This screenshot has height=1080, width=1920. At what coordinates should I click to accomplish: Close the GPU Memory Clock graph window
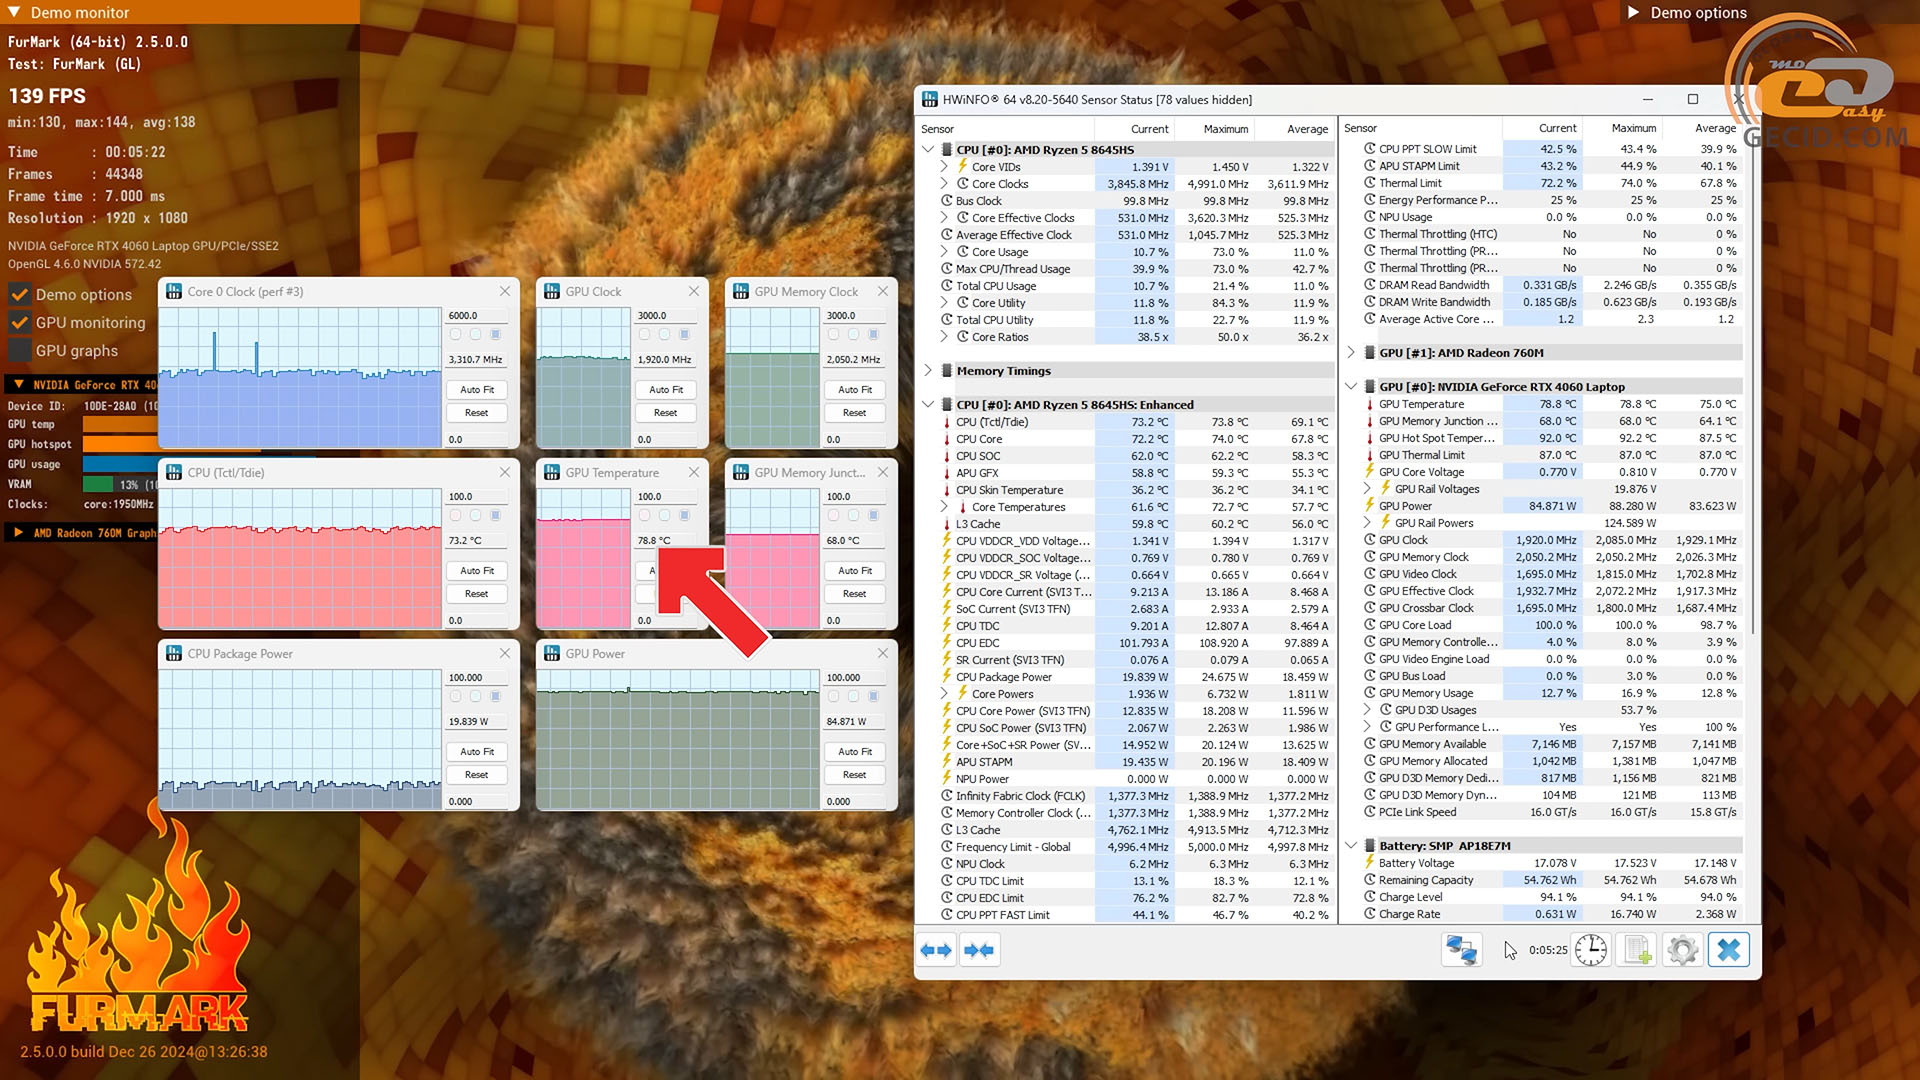[x=883, y=291]
